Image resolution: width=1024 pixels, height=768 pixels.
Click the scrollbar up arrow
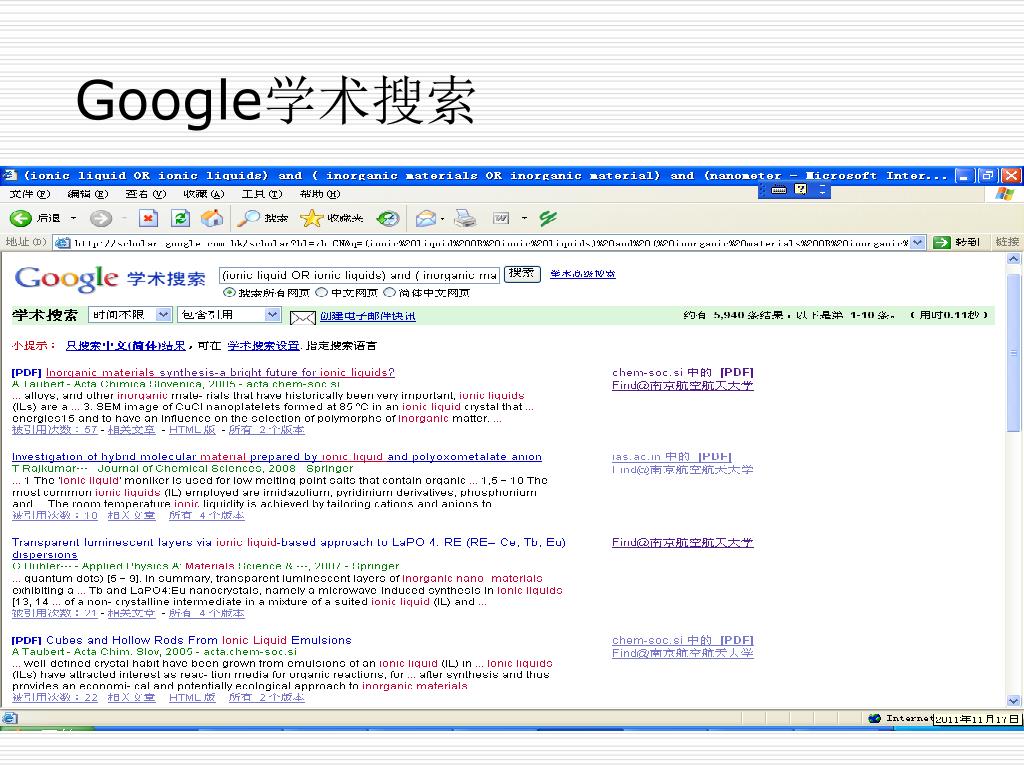(1013, 259)
